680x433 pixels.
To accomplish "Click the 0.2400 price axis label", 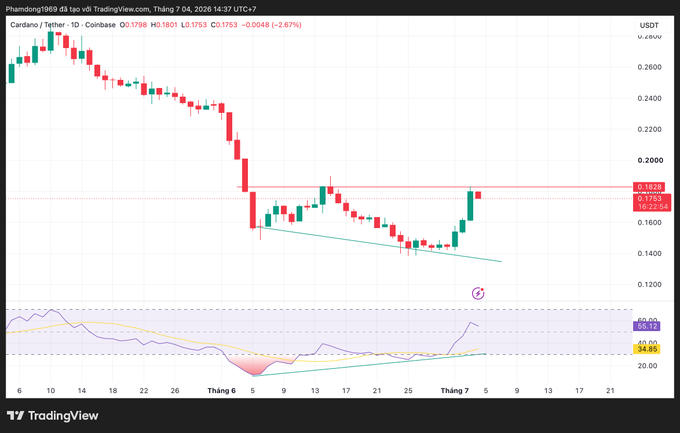I will click(650, 98).
